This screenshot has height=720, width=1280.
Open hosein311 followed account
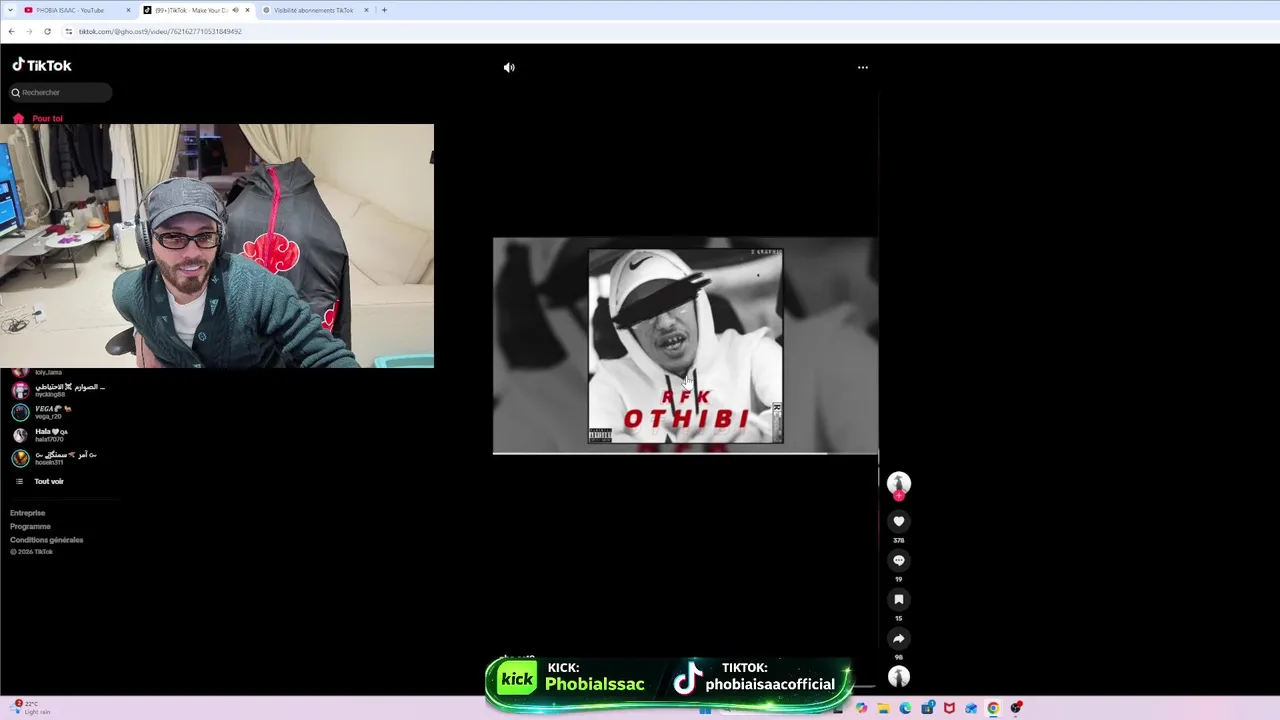pyautogui.click(x=58, y=458)
